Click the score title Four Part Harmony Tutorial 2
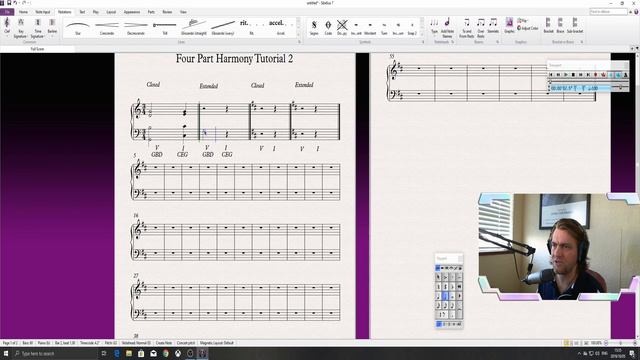The width and height of the screenshot is (640, 360). (x=234, y=59)
